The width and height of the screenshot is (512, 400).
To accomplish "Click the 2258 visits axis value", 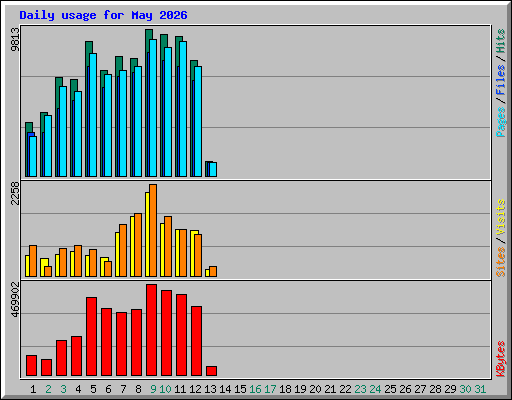I will [15, 193].
